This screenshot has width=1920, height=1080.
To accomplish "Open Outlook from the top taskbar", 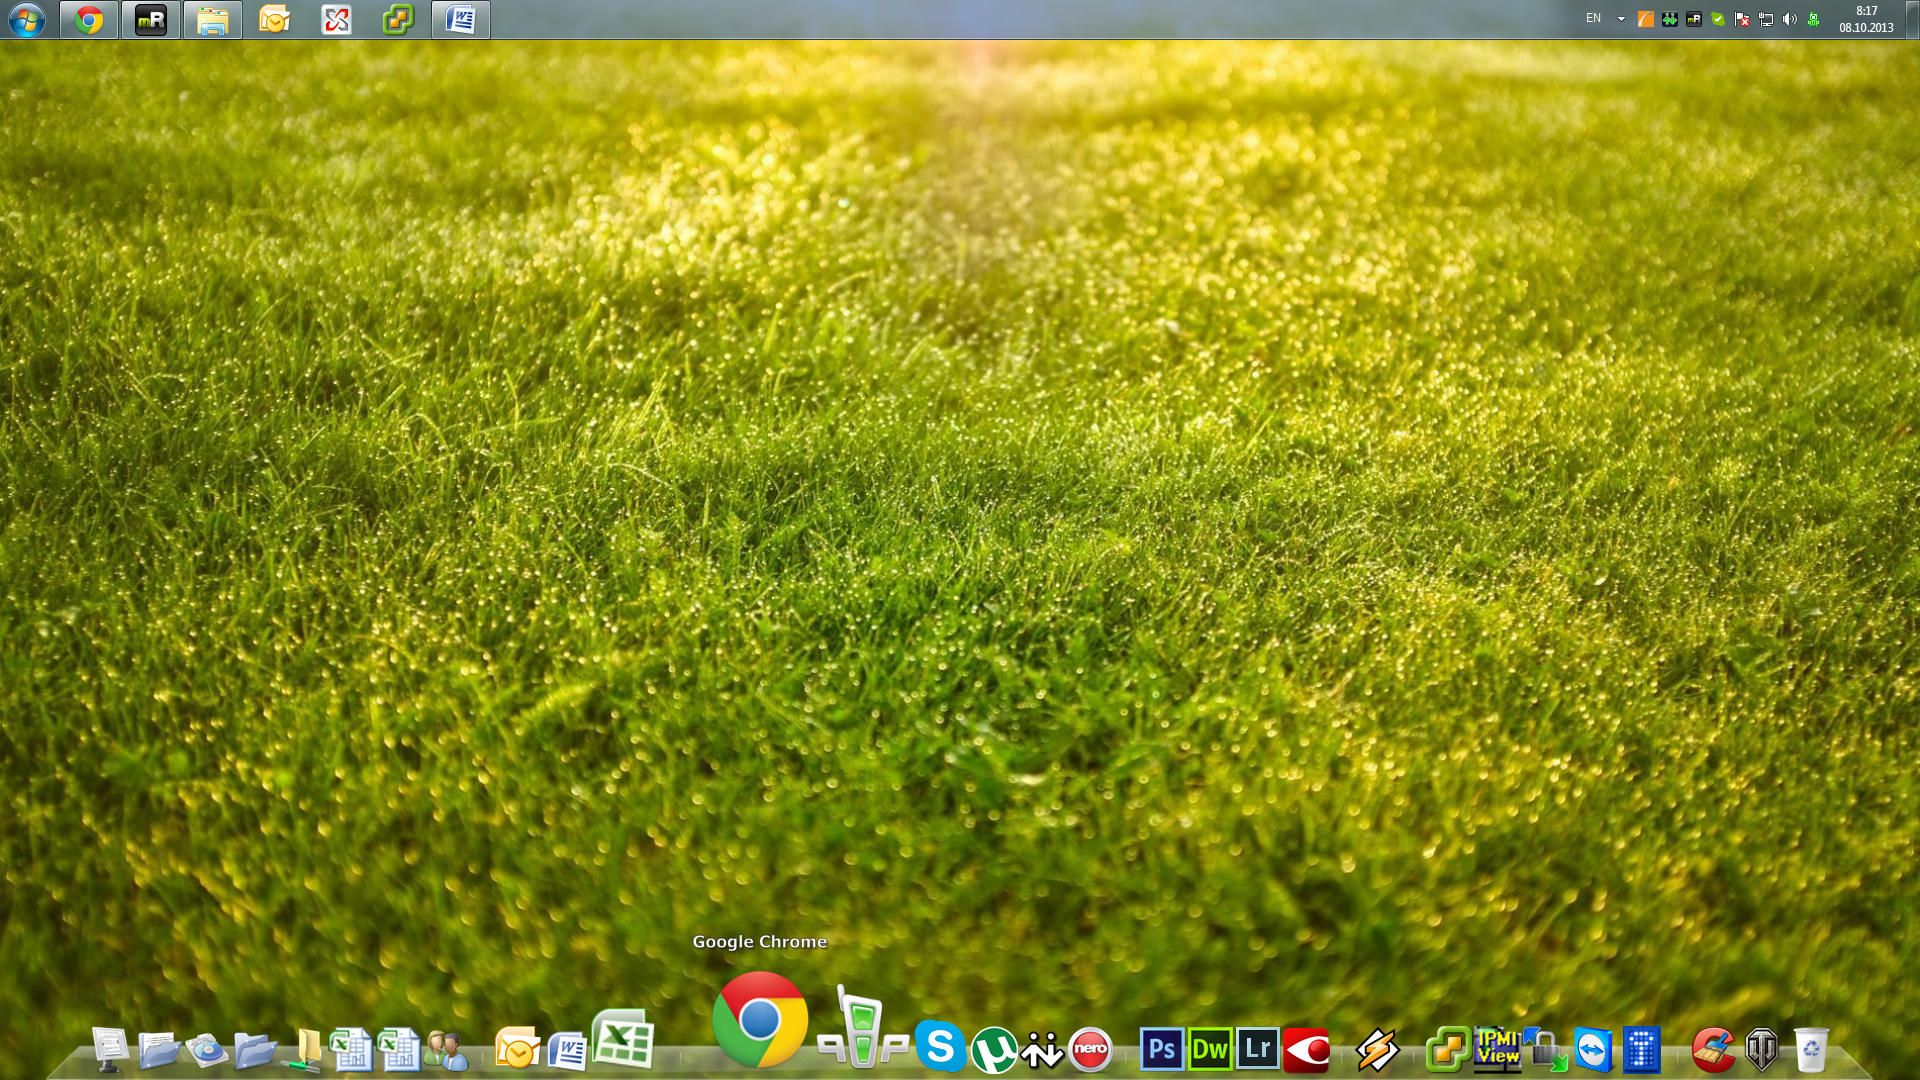I will (275, 20).
